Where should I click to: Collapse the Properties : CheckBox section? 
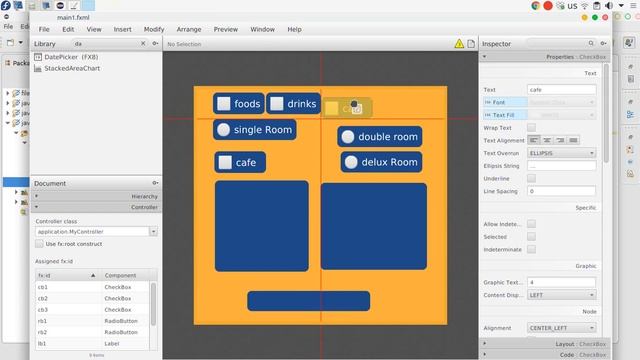click(x=545, y=57)
